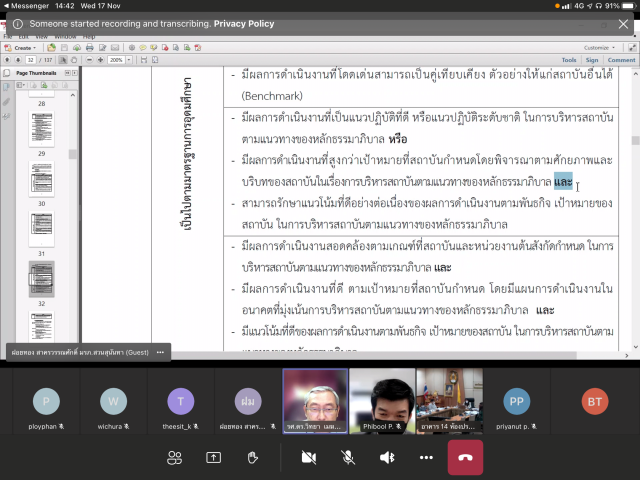Click the zoom out minus button

(x=87, y=60)
